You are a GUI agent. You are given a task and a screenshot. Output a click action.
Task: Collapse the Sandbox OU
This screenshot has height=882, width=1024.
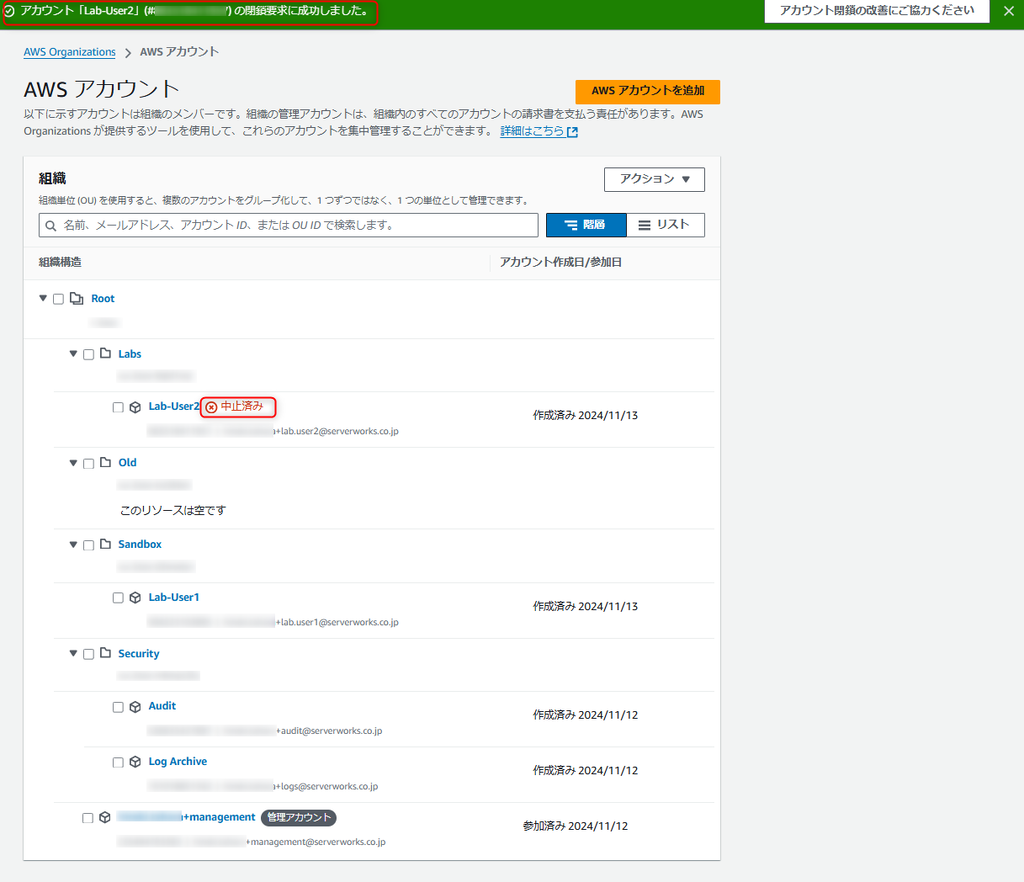[x=73, y=544]
